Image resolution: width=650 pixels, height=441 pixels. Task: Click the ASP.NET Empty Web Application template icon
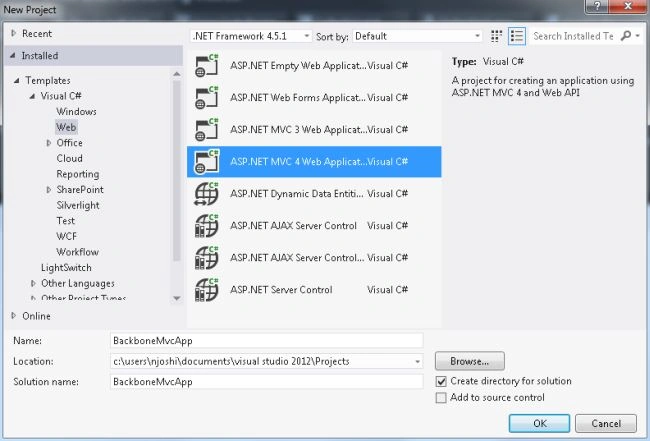[x=206, y=65]
